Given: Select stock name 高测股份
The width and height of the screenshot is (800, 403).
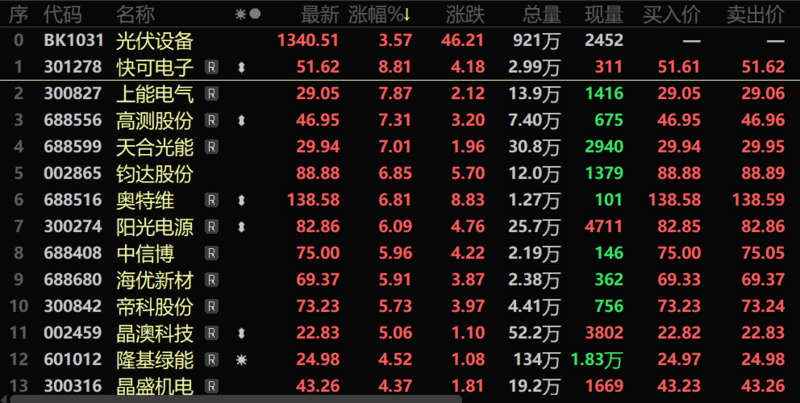Looking at the screenshot, I should (x=155, y=120).
